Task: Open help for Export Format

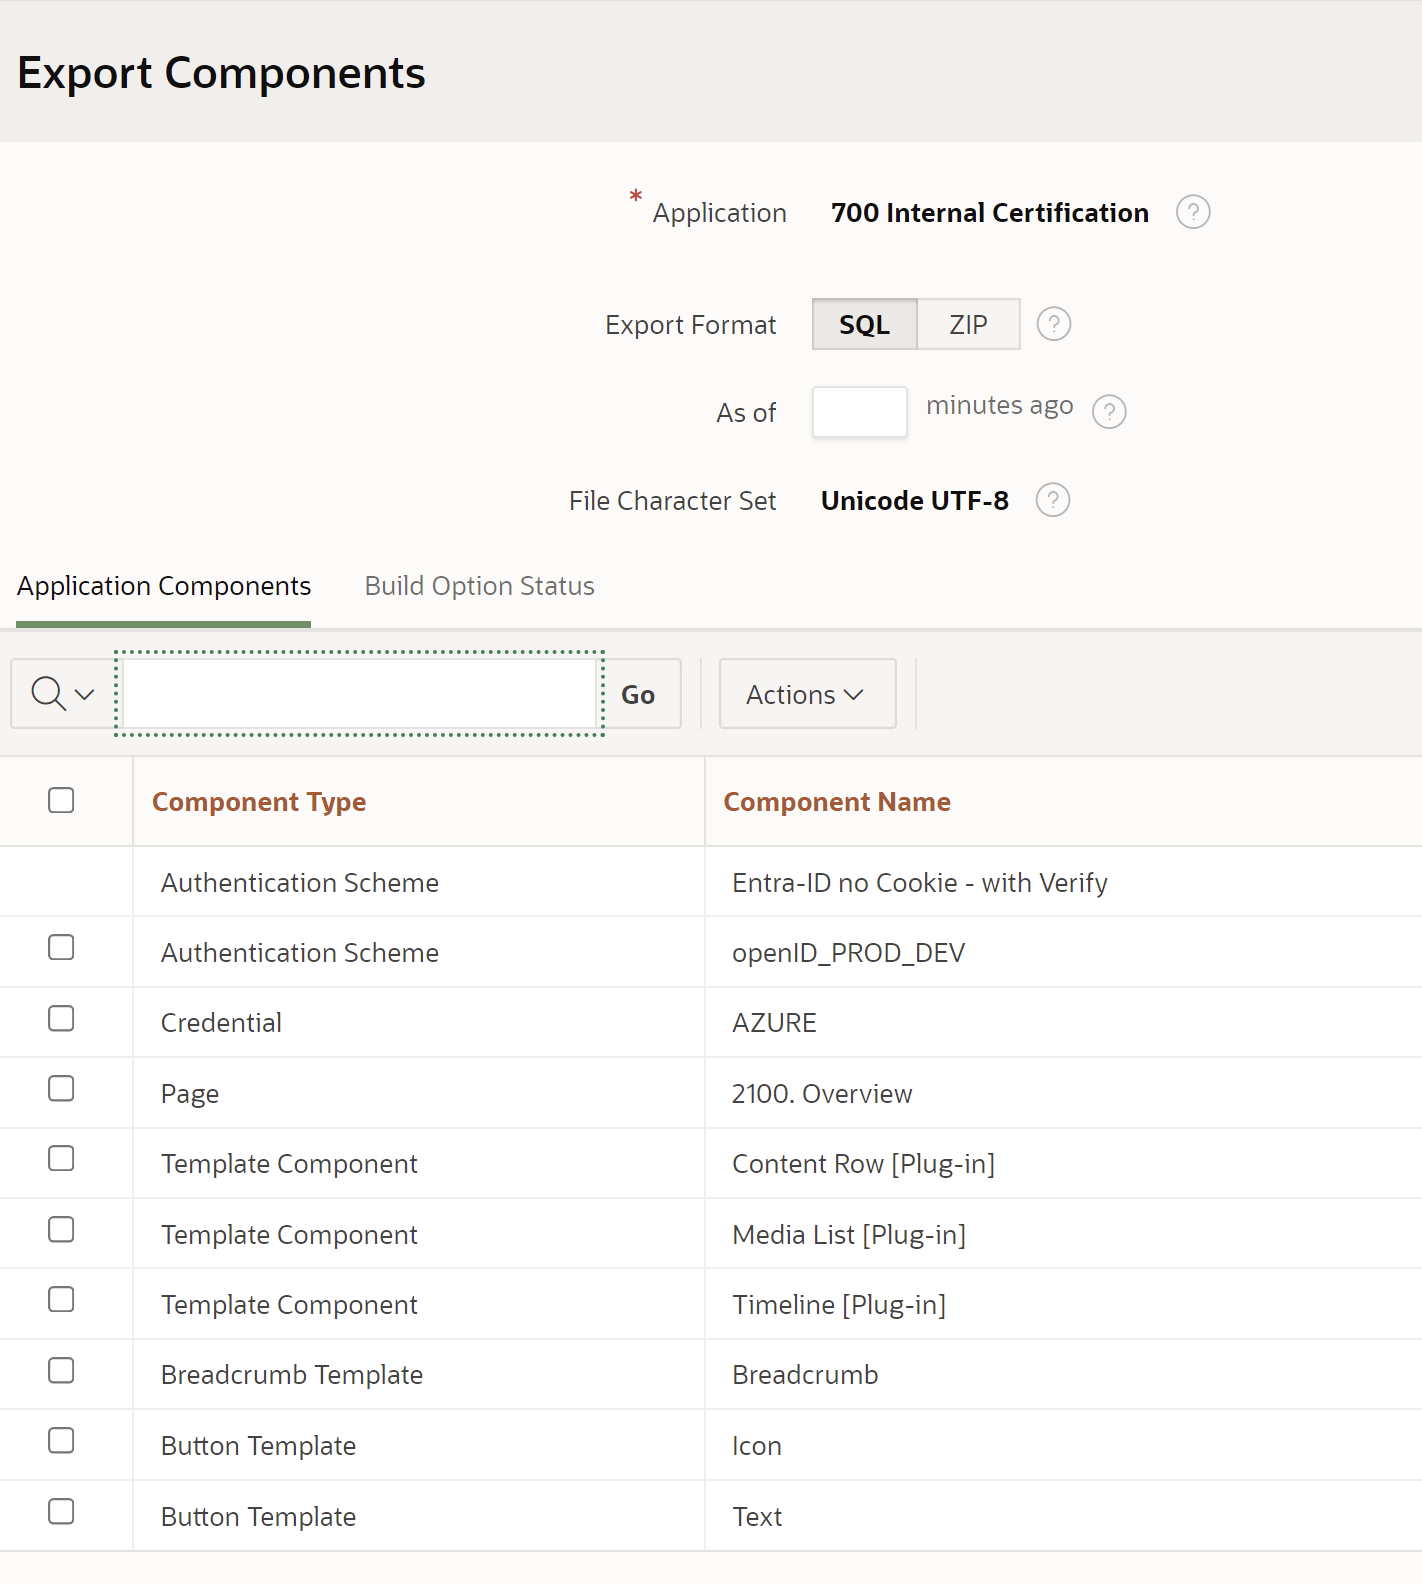Action: [x=1054, y=324]
